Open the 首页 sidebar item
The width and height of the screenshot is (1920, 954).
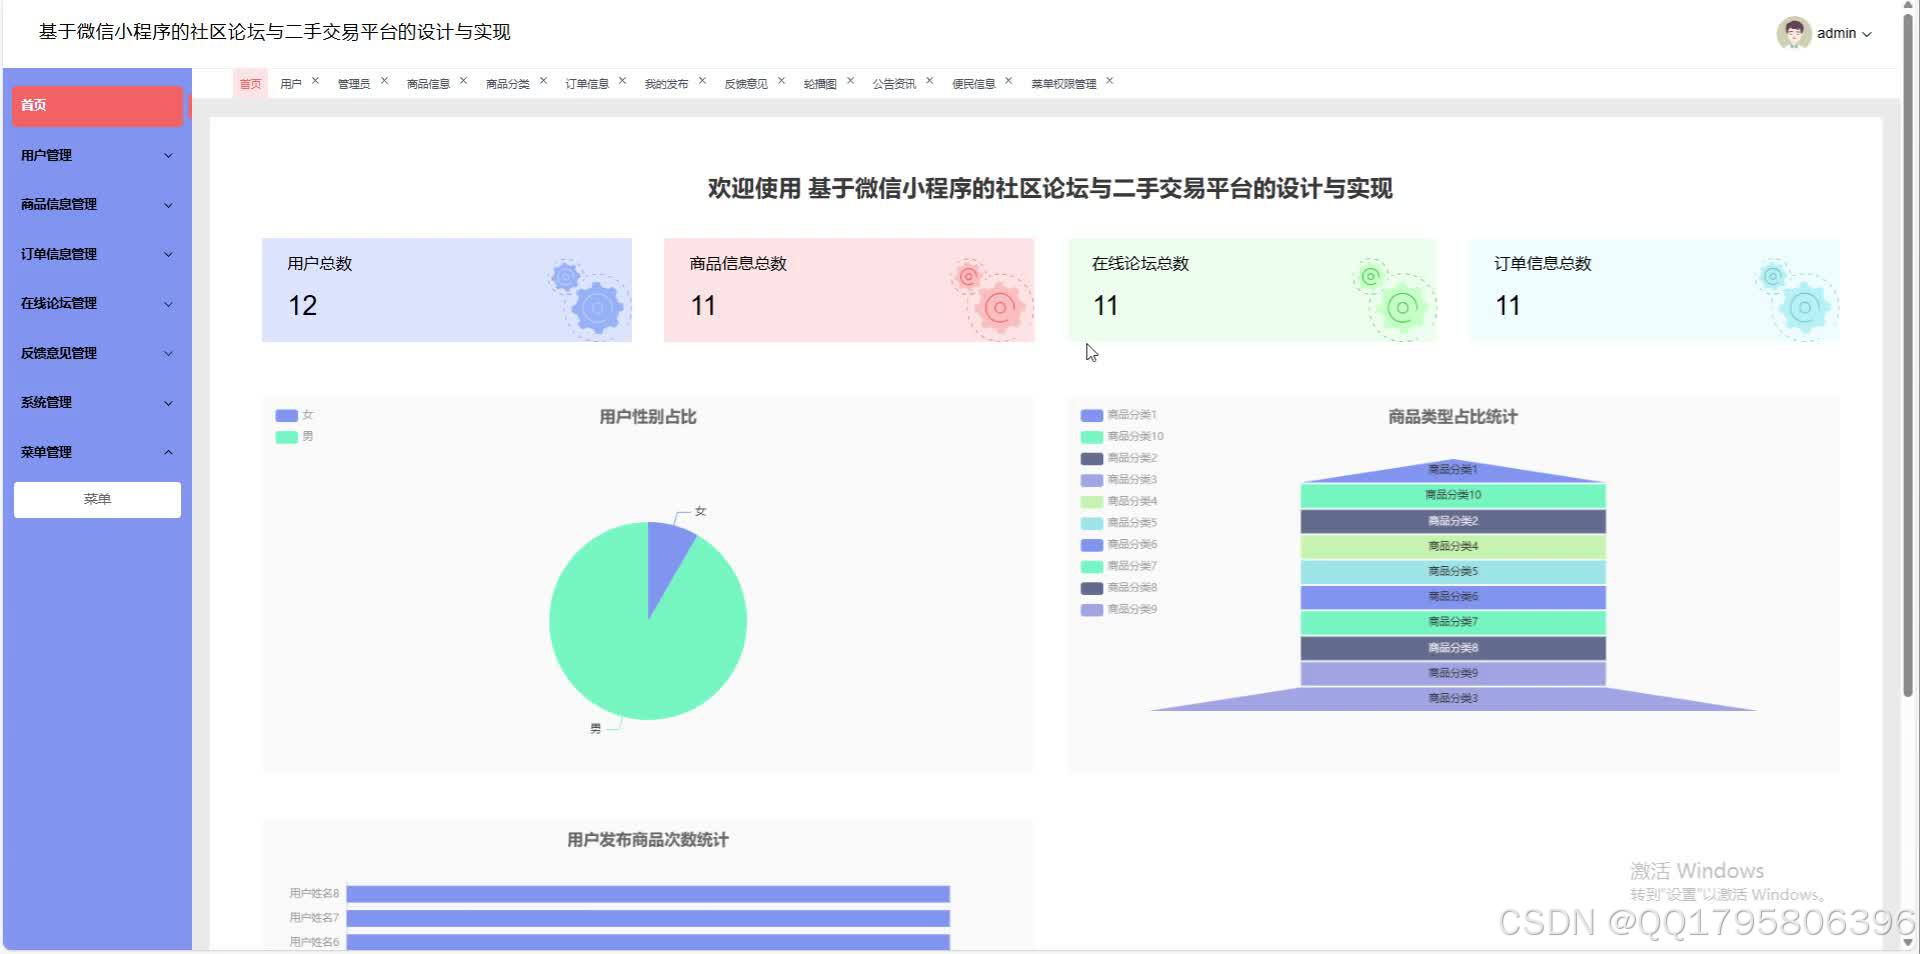(97, 105)
